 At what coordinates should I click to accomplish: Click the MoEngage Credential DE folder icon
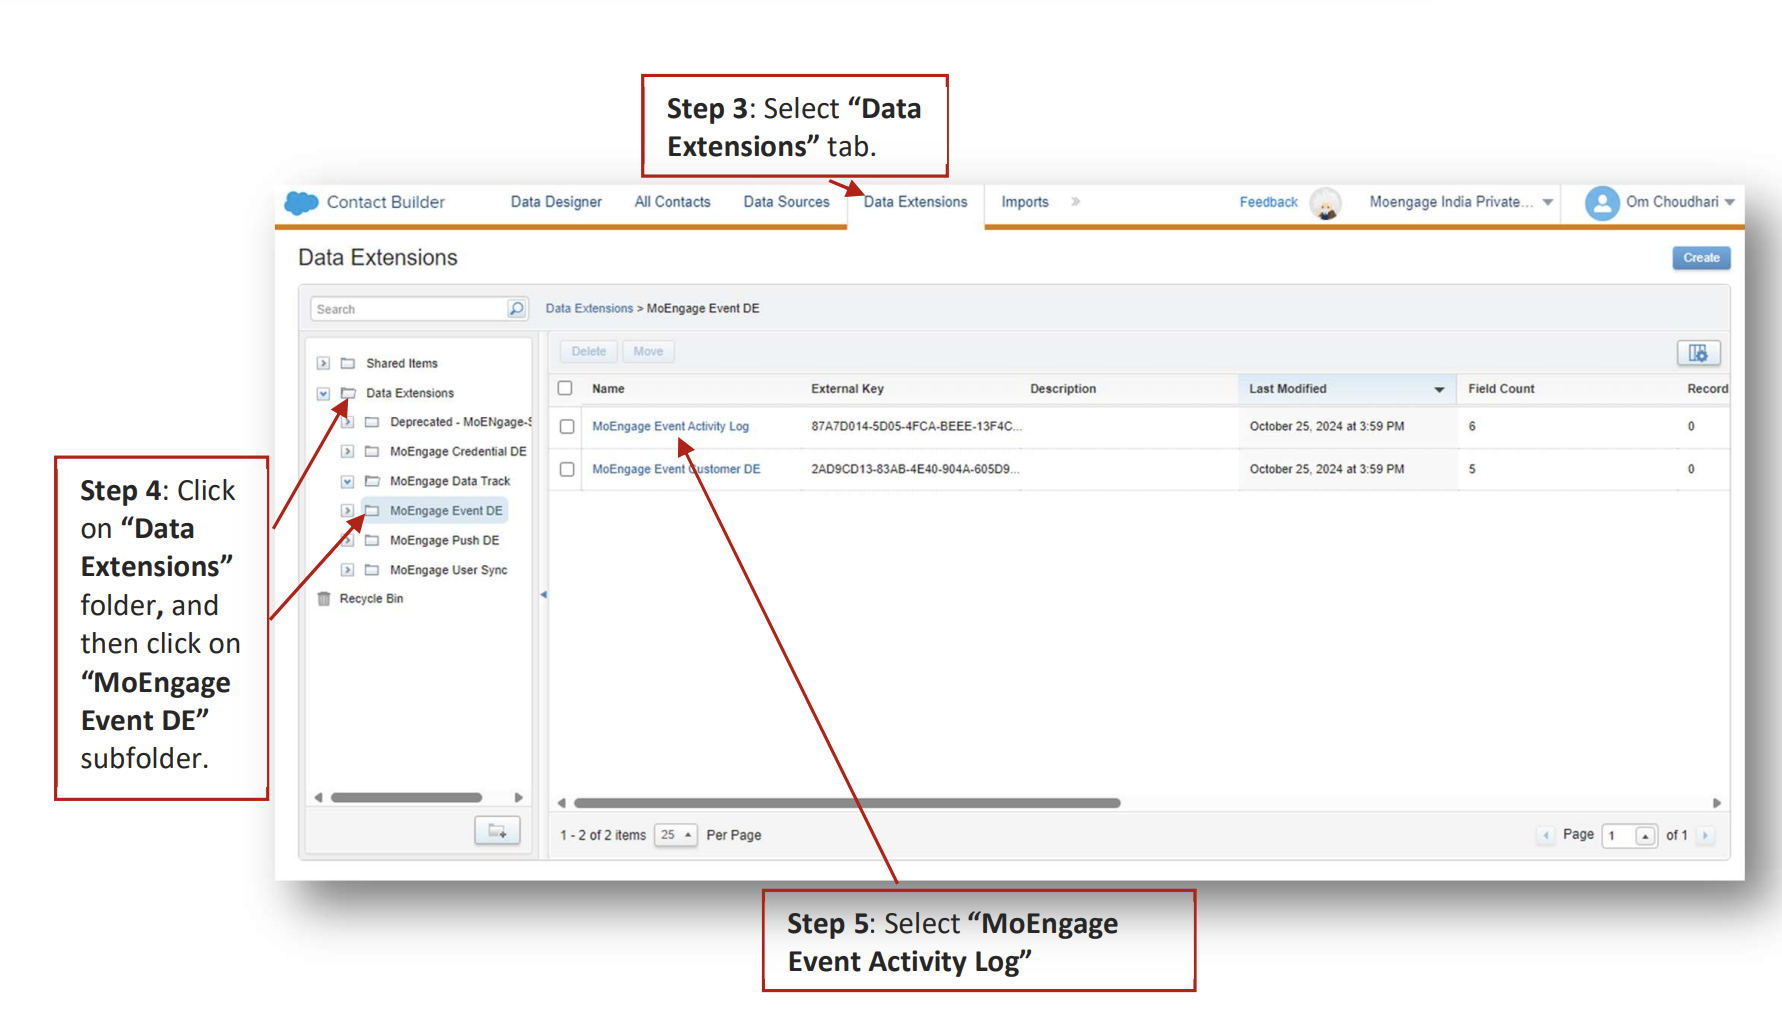coord(372,452)
